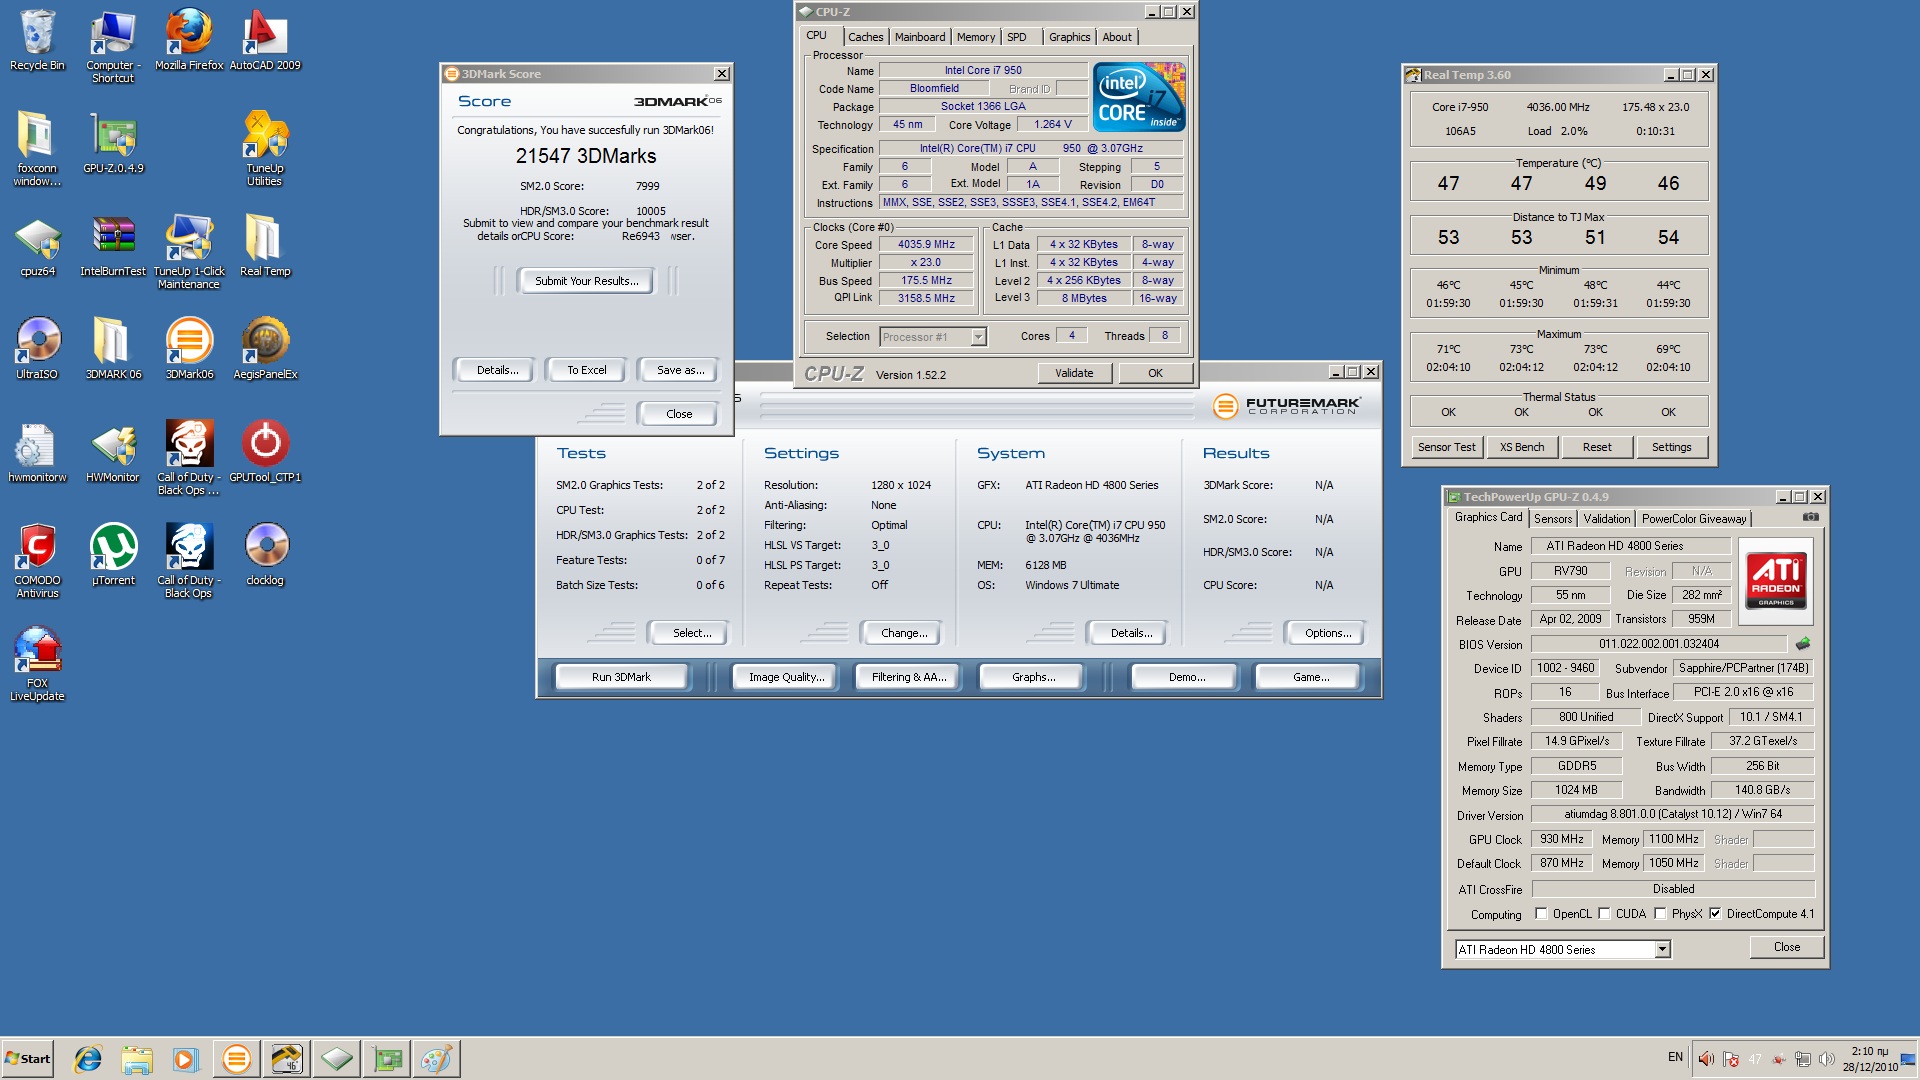
Task: Click the Validate button in CPU-Z
Action: pyautogui.click(x=1074, y=373)
